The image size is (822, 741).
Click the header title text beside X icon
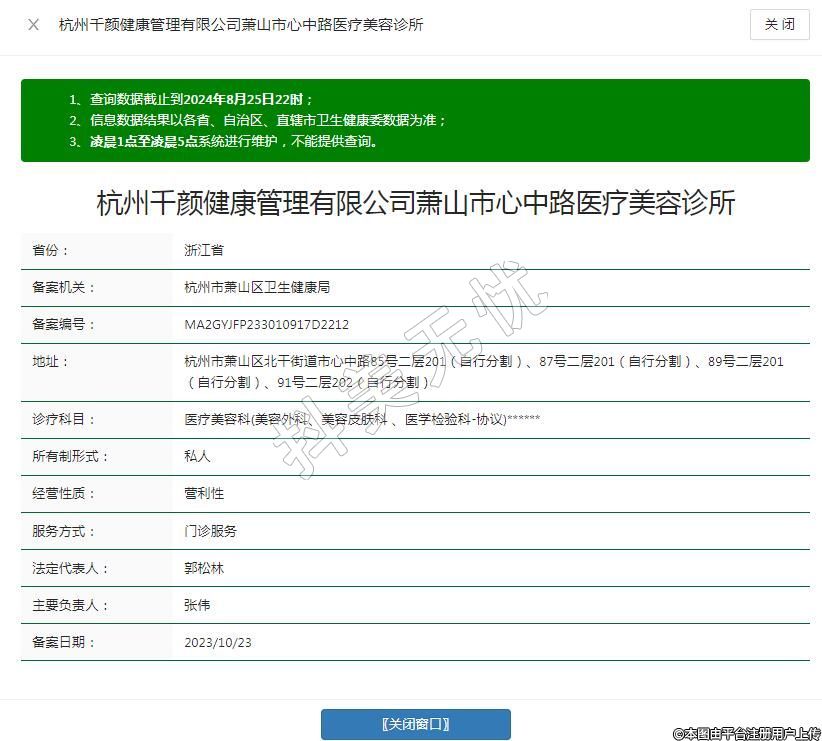[x=241, y=25]
